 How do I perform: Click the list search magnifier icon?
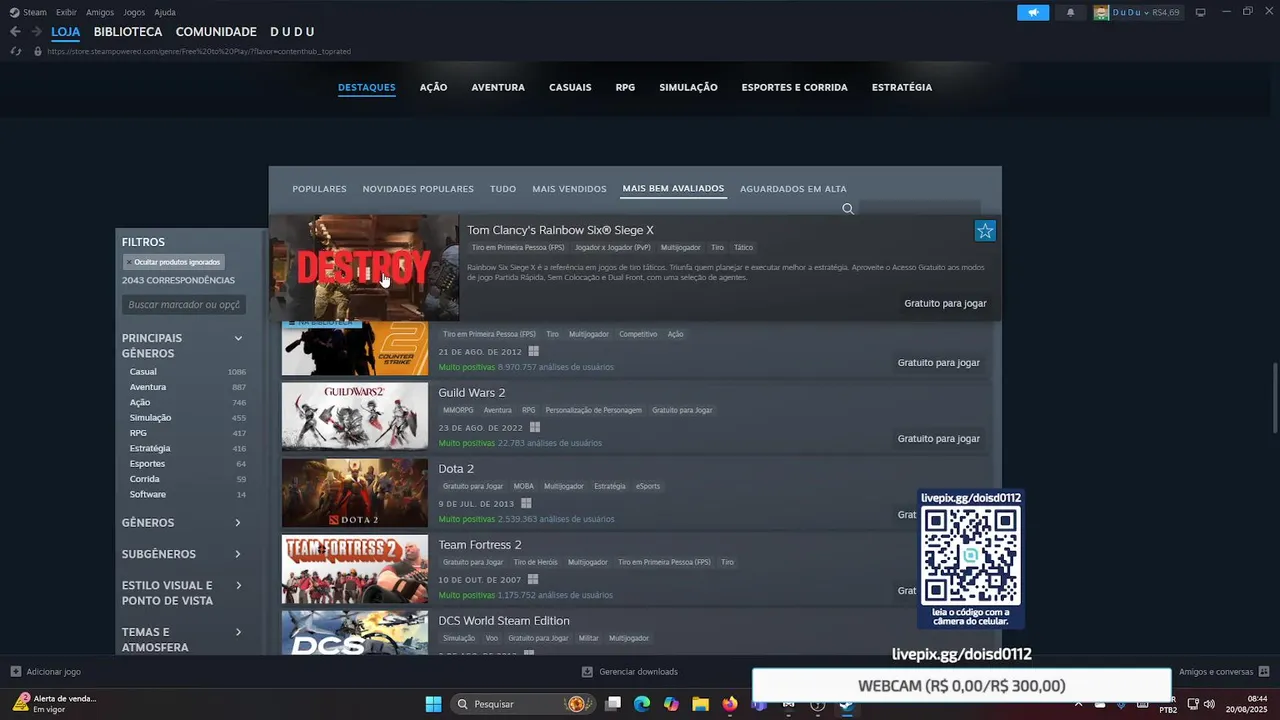(x=848, y=209)
